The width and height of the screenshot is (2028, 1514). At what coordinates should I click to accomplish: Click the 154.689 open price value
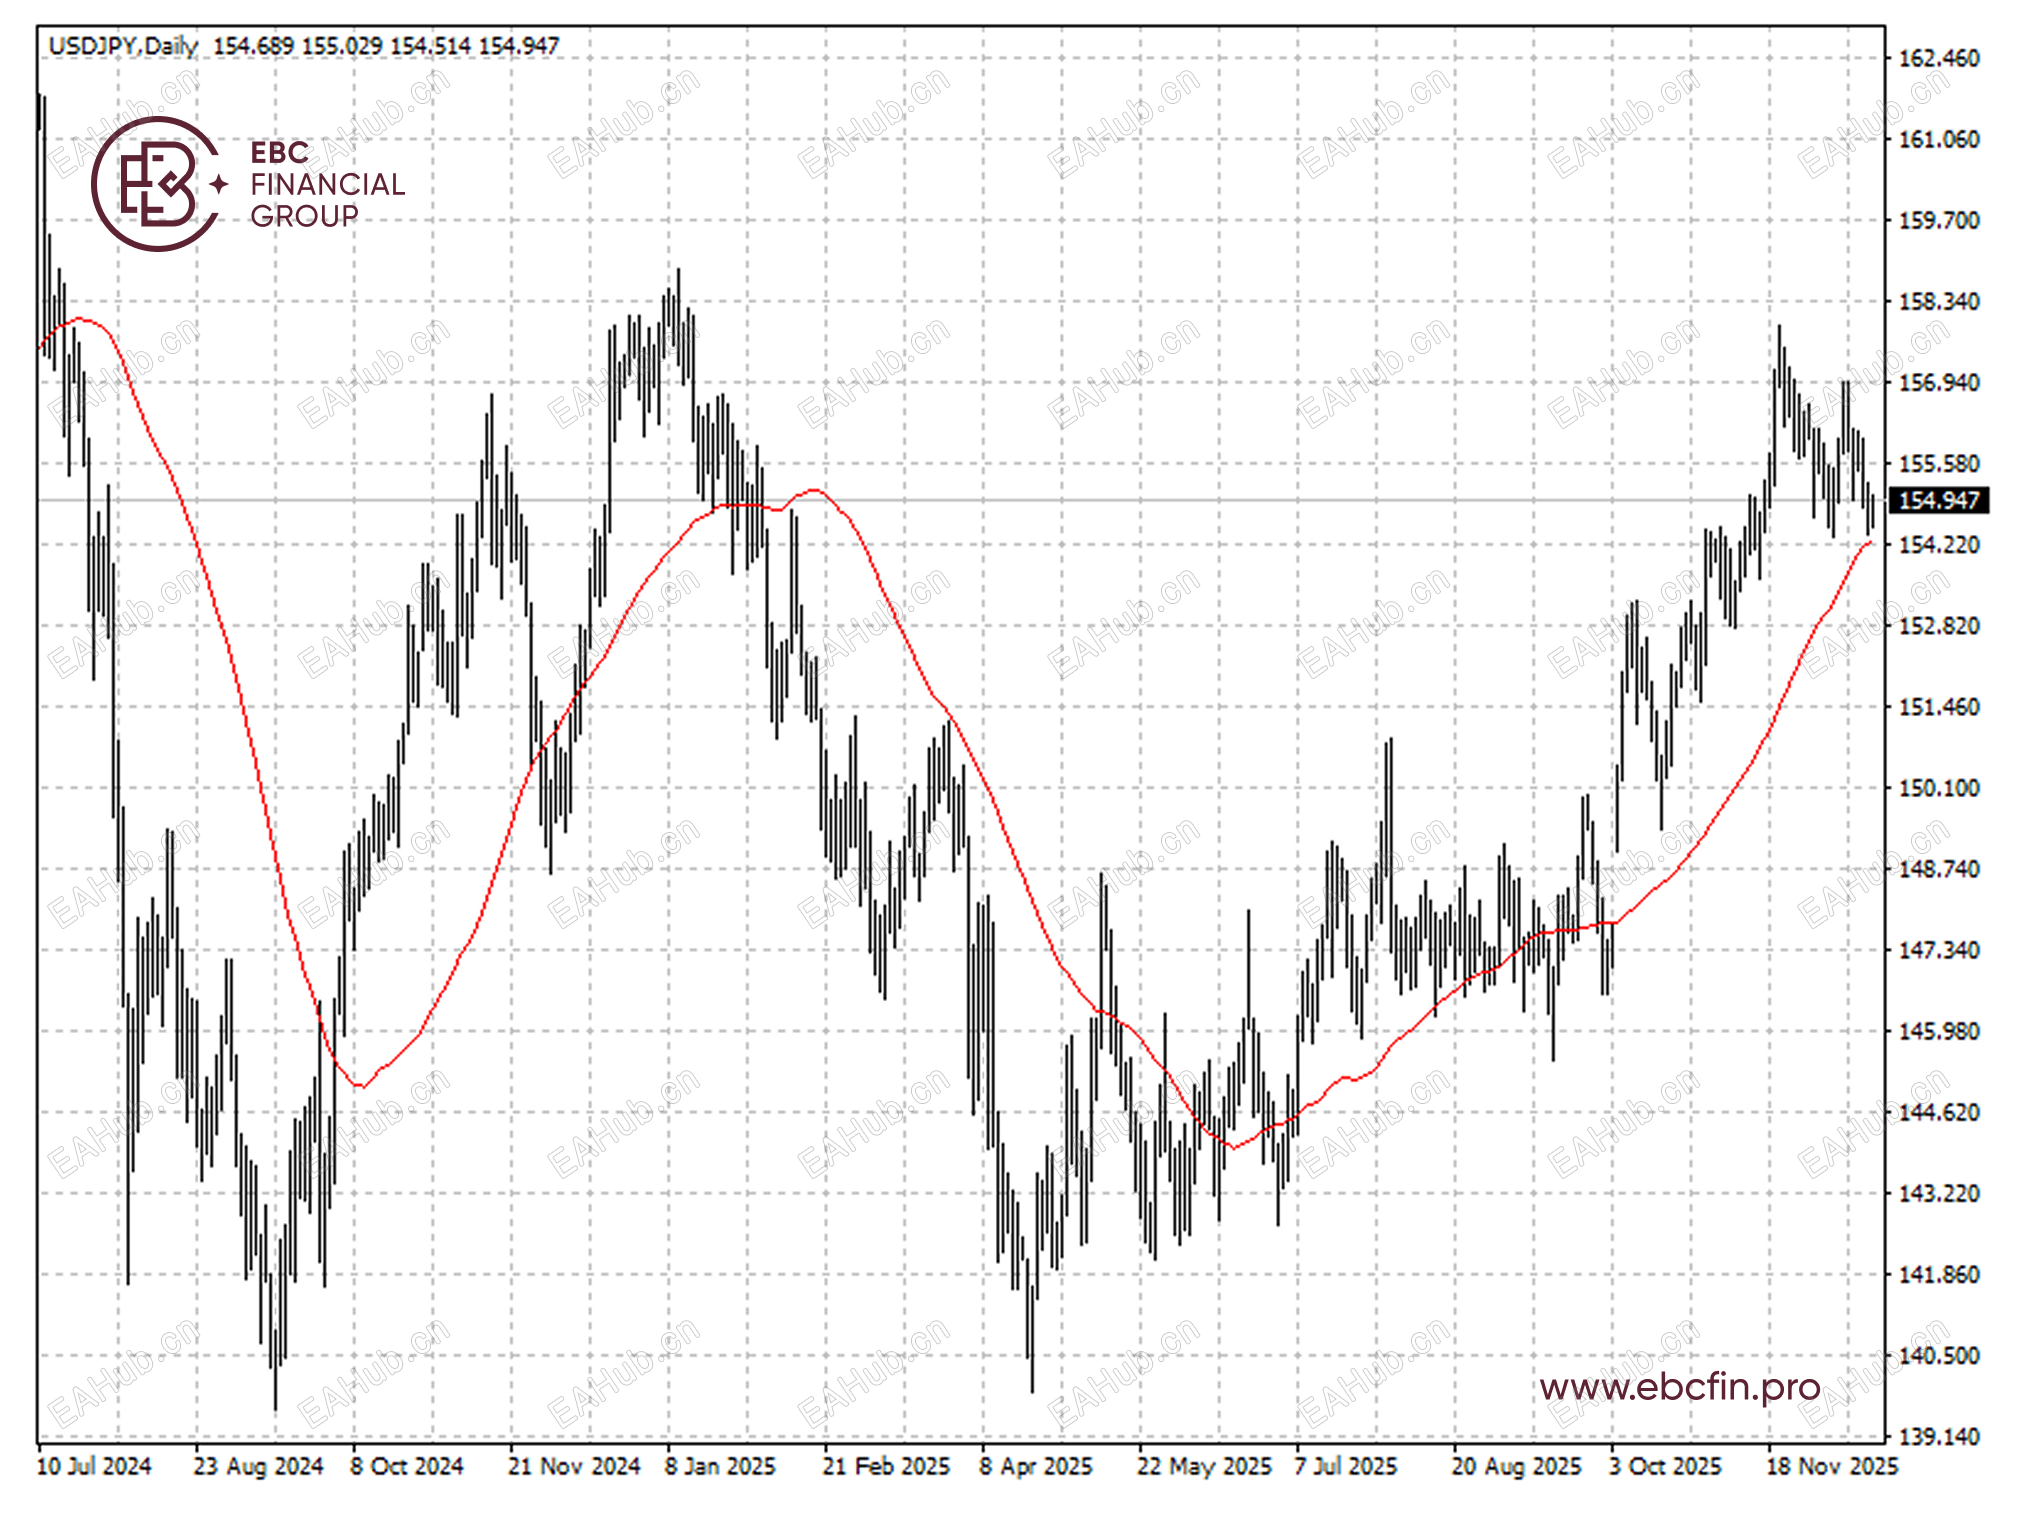(x=254, y=46)
